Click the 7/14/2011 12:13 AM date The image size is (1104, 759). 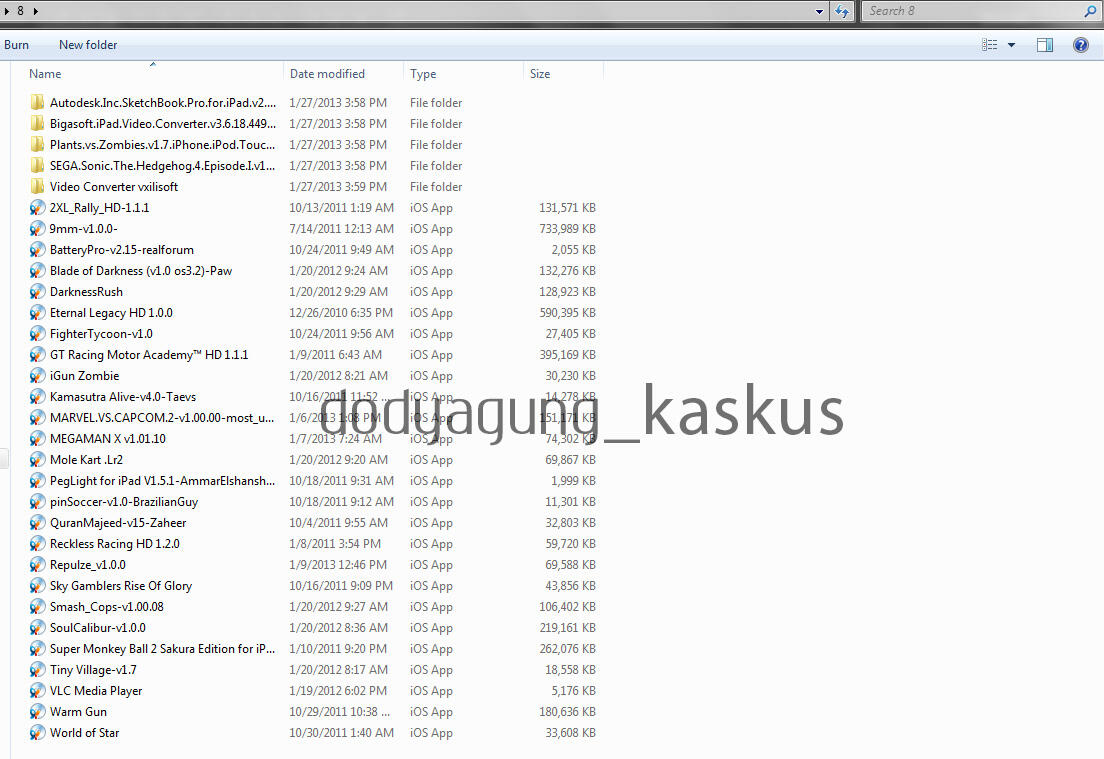click(x=341, y=229)
